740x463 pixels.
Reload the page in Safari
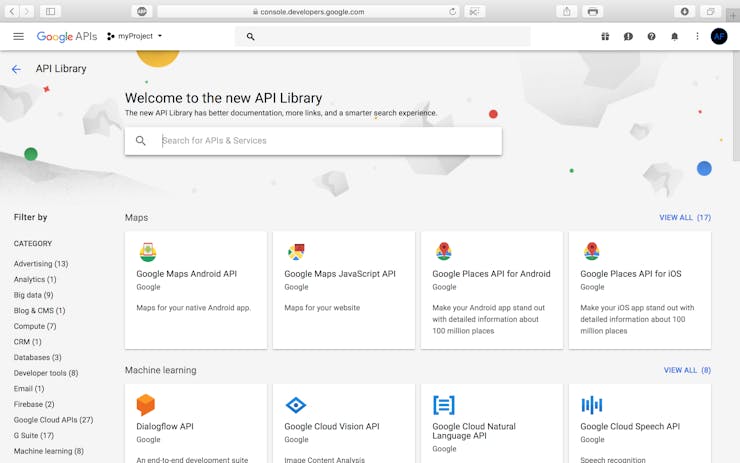coord(452,12)
